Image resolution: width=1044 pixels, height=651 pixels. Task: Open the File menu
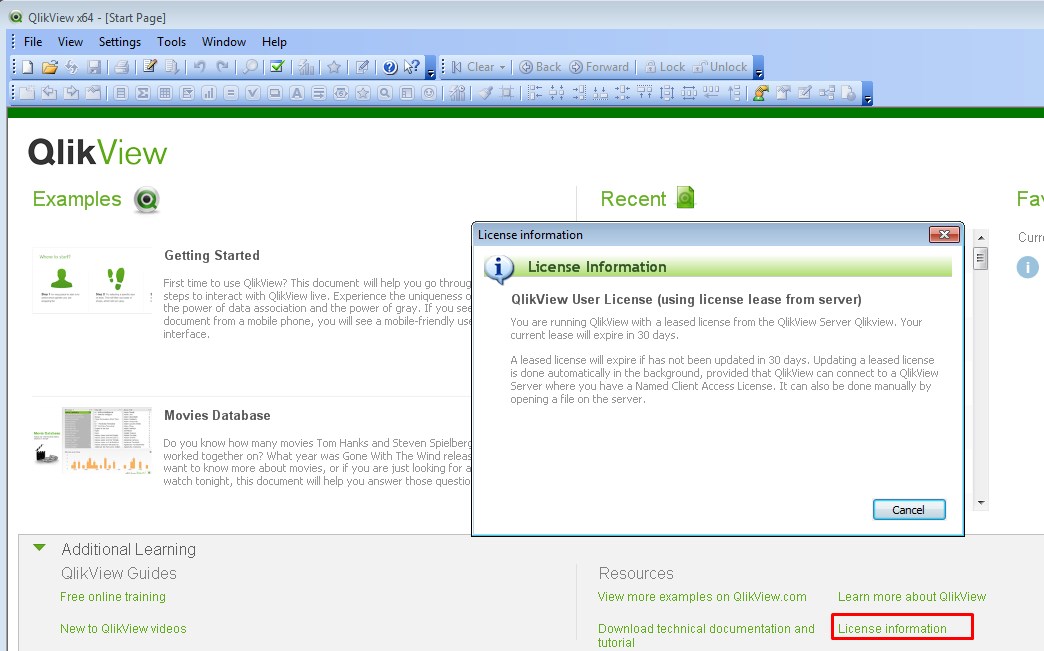click(x=33, y=42)
